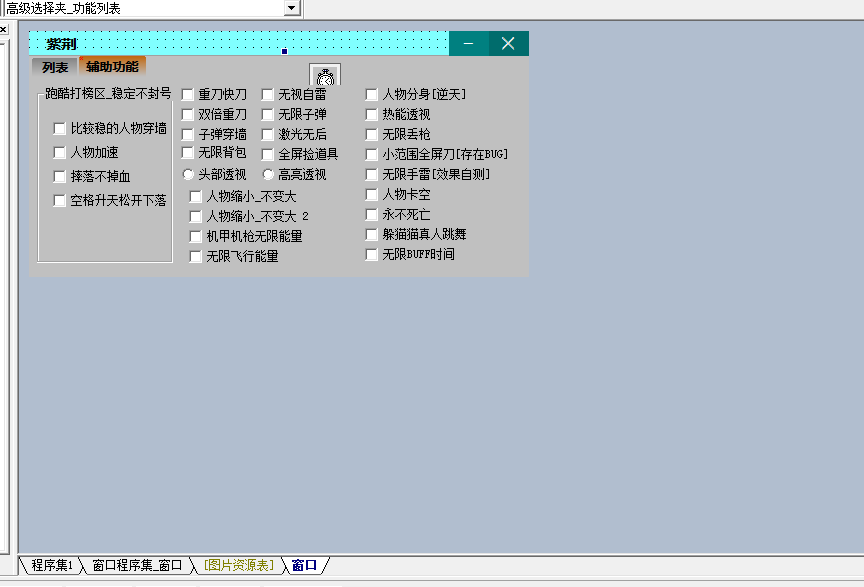Open the 高级选择夹_功能列表 dropdown arrow
This screenshot has width=864, height=587.
click(292, 8)
